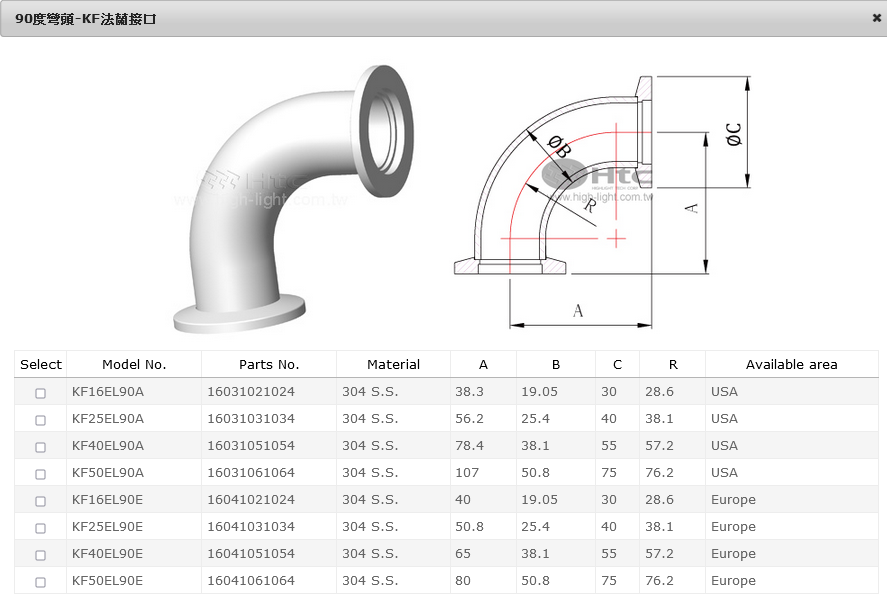The image size is (887, 599).
Task: Select the KF25EL90A row checkbox
Action: pos(41,420)
